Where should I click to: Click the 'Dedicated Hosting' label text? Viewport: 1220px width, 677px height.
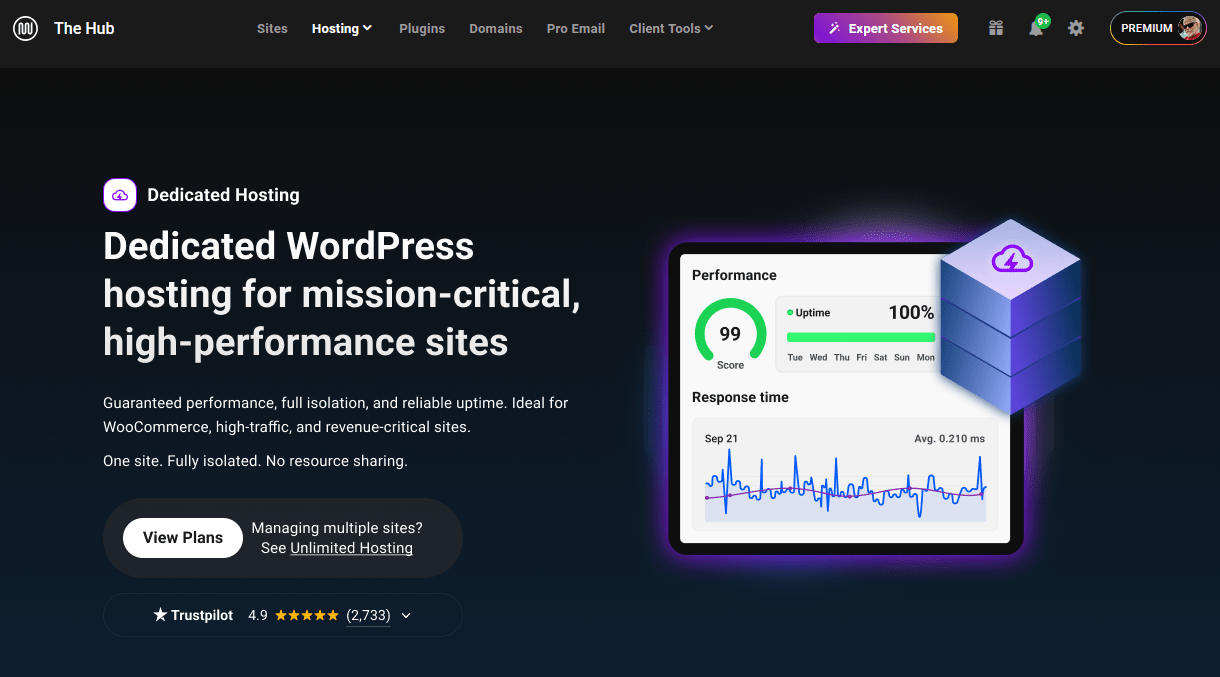[223, 195]
